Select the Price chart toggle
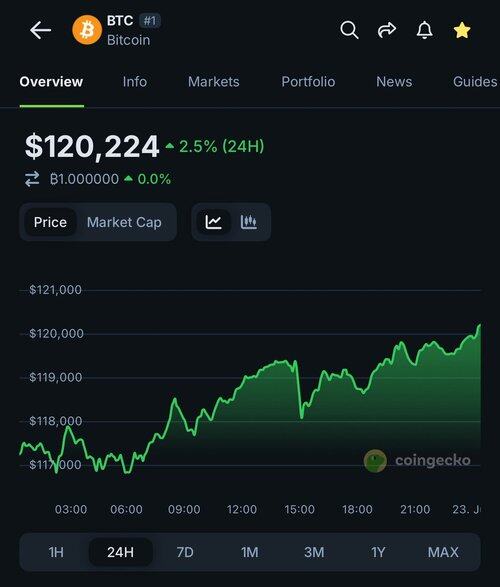 (x=50, y=222)
